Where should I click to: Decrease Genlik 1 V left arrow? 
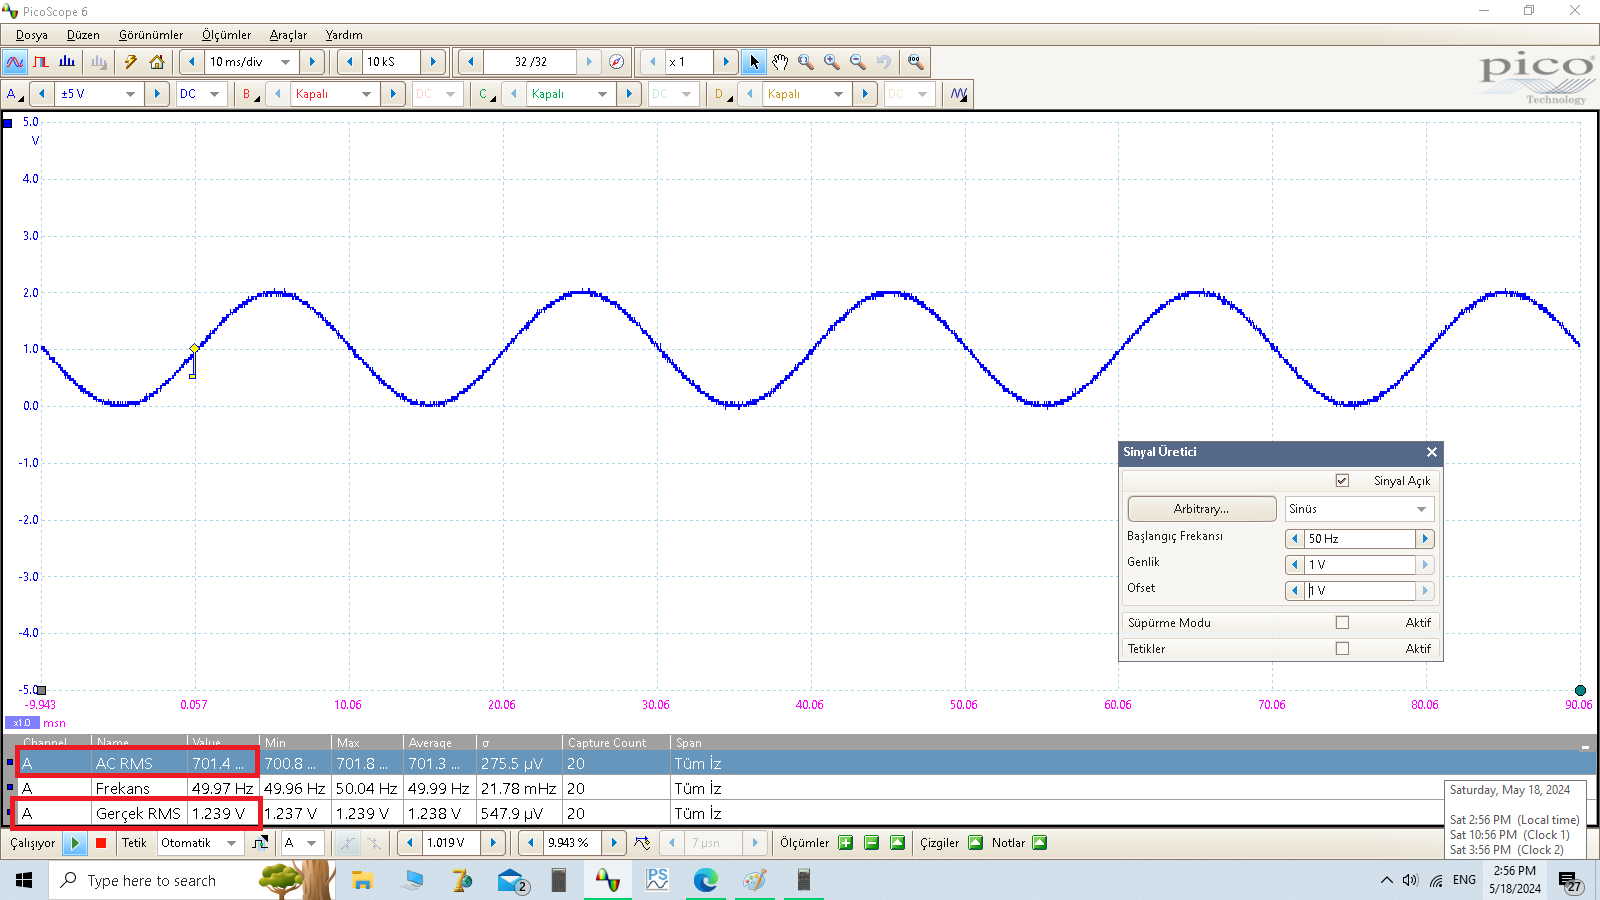tap(1295, 565)
